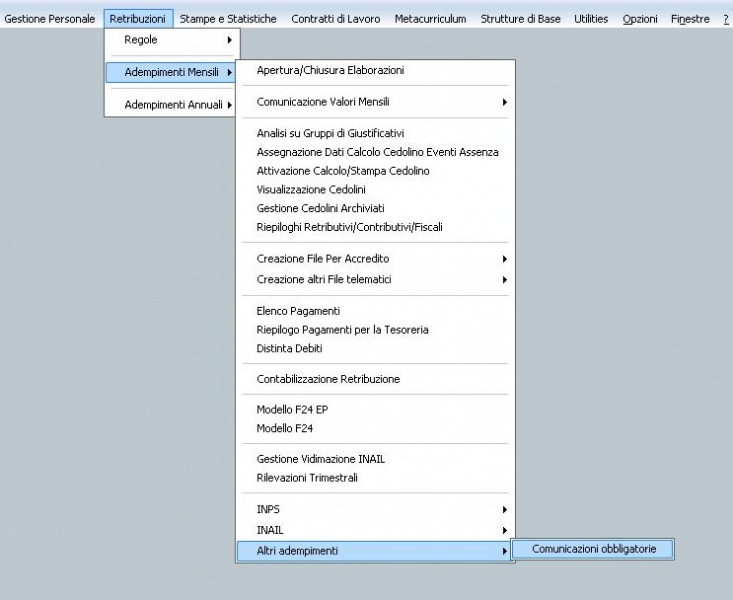Viewport: 733px width, 600px height.
Task: Select Comunicazioni obbligatorie
Action: [x=594, y=549]
